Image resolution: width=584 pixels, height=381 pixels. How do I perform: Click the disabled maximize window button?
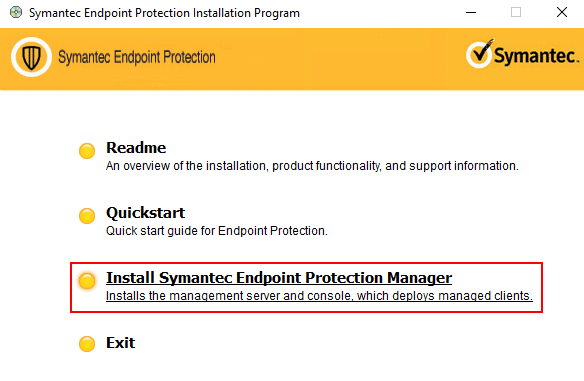[516, 13]
